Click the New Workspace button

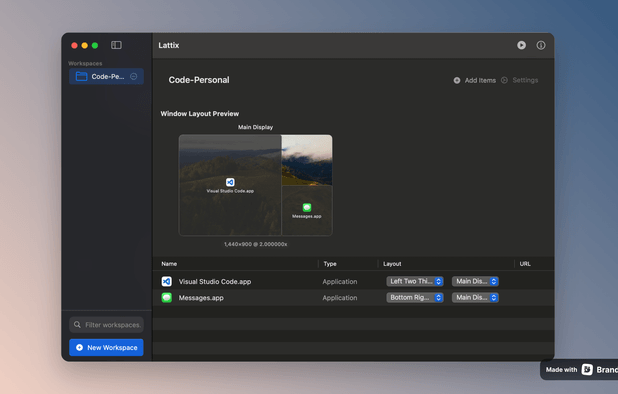[x=106, y=348]
